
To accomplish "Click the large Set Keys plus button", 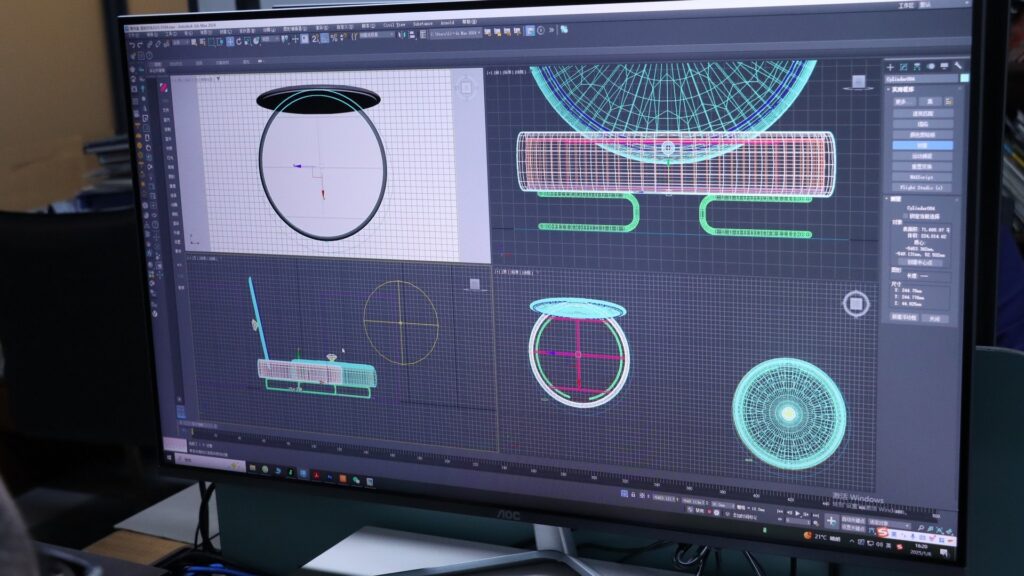I will click(831, 521).
